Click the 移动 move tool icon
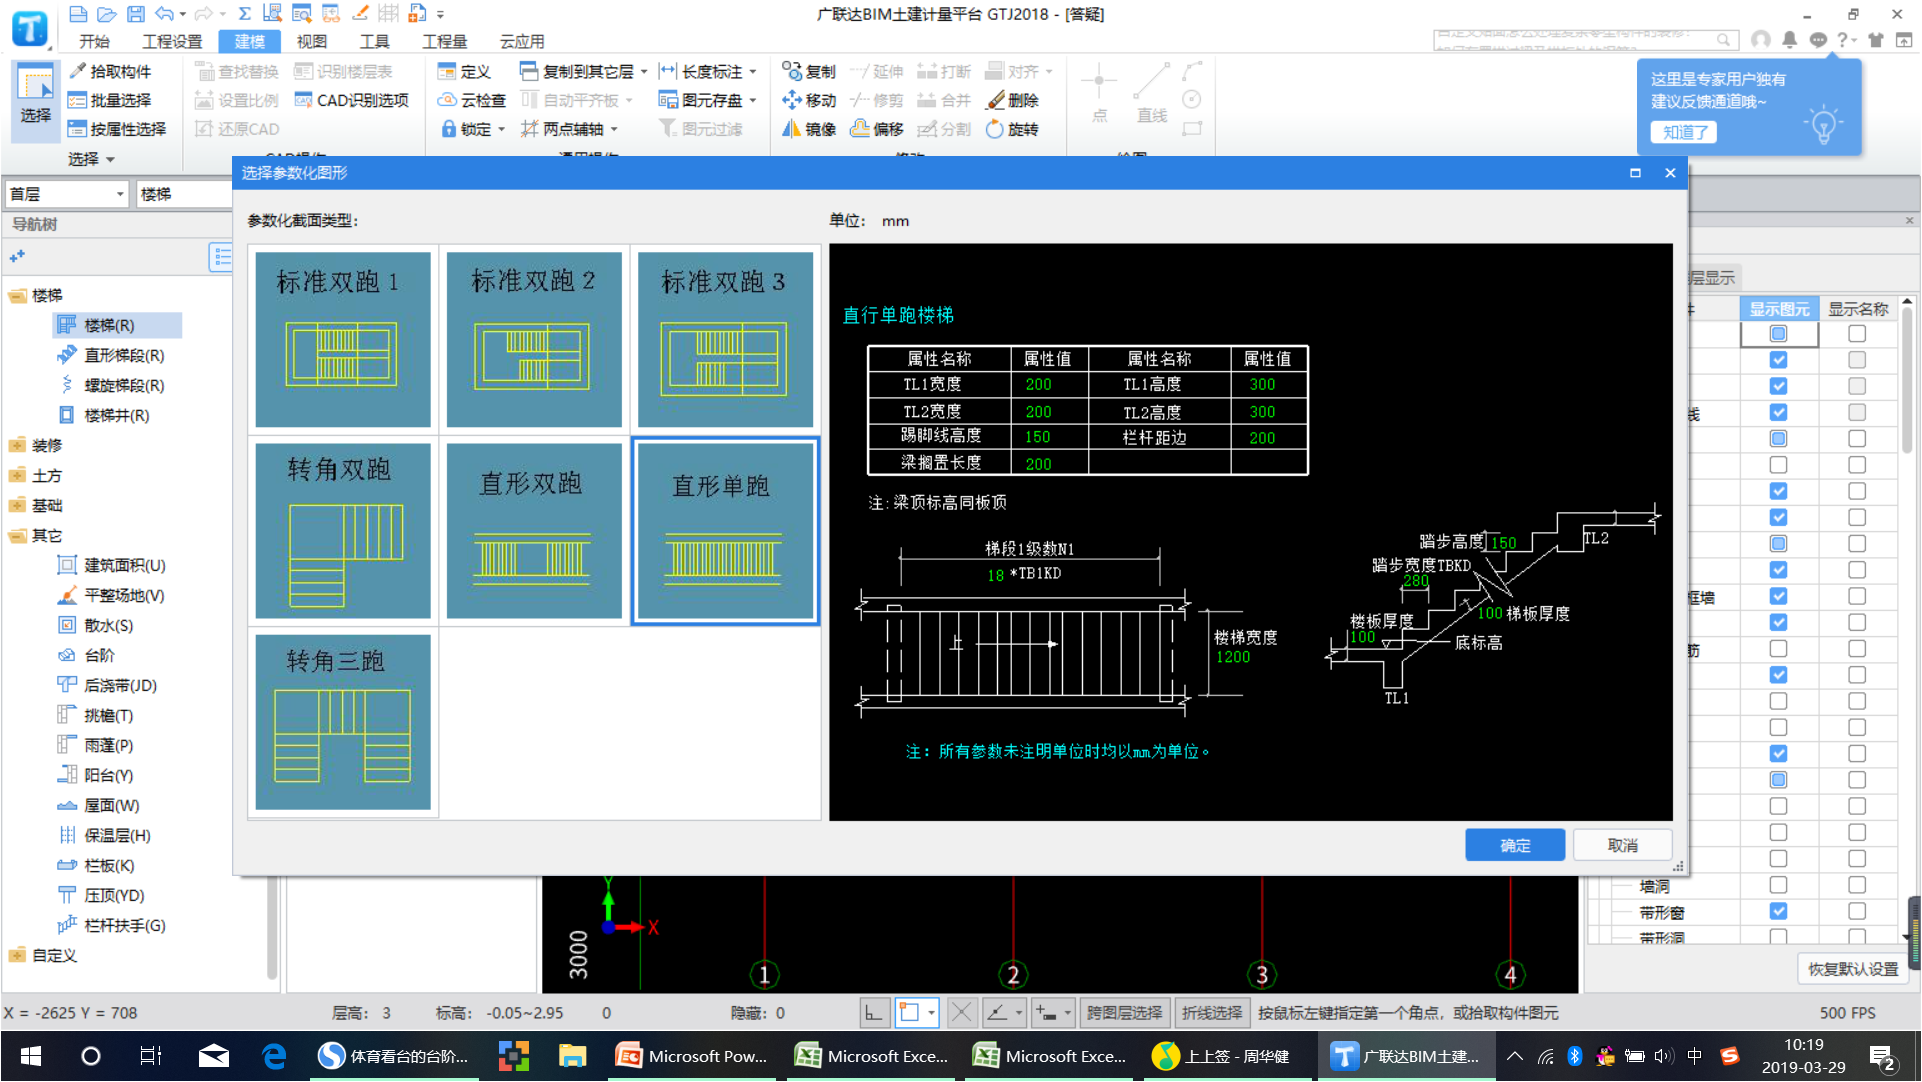The width and height of the screenshot is (1922, 1082). 792,100
